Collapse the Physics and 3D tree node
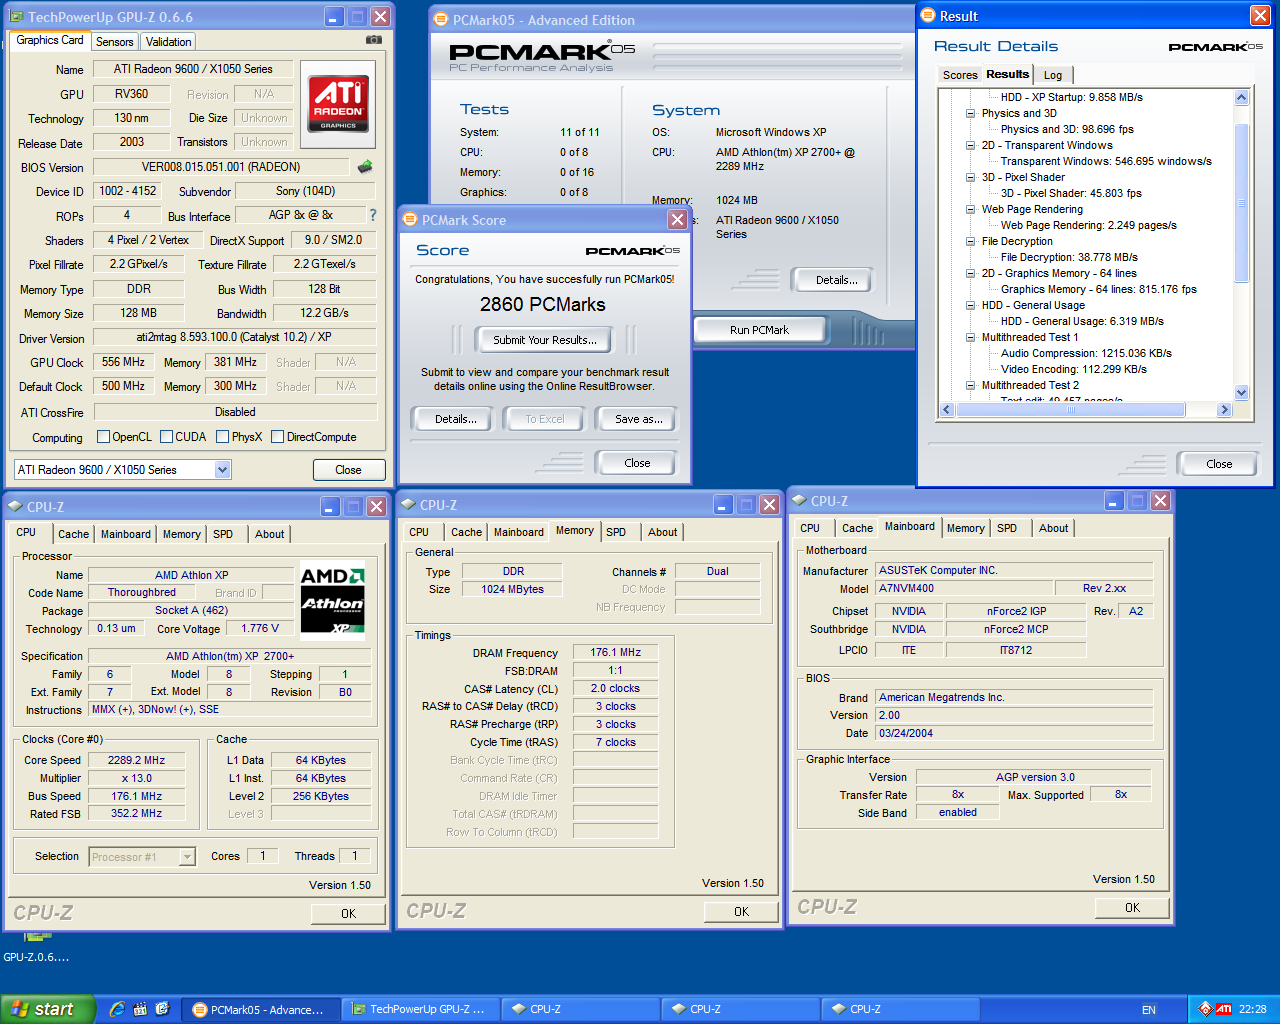The width and height of the screenshot is (1280, 1024). 970,113
